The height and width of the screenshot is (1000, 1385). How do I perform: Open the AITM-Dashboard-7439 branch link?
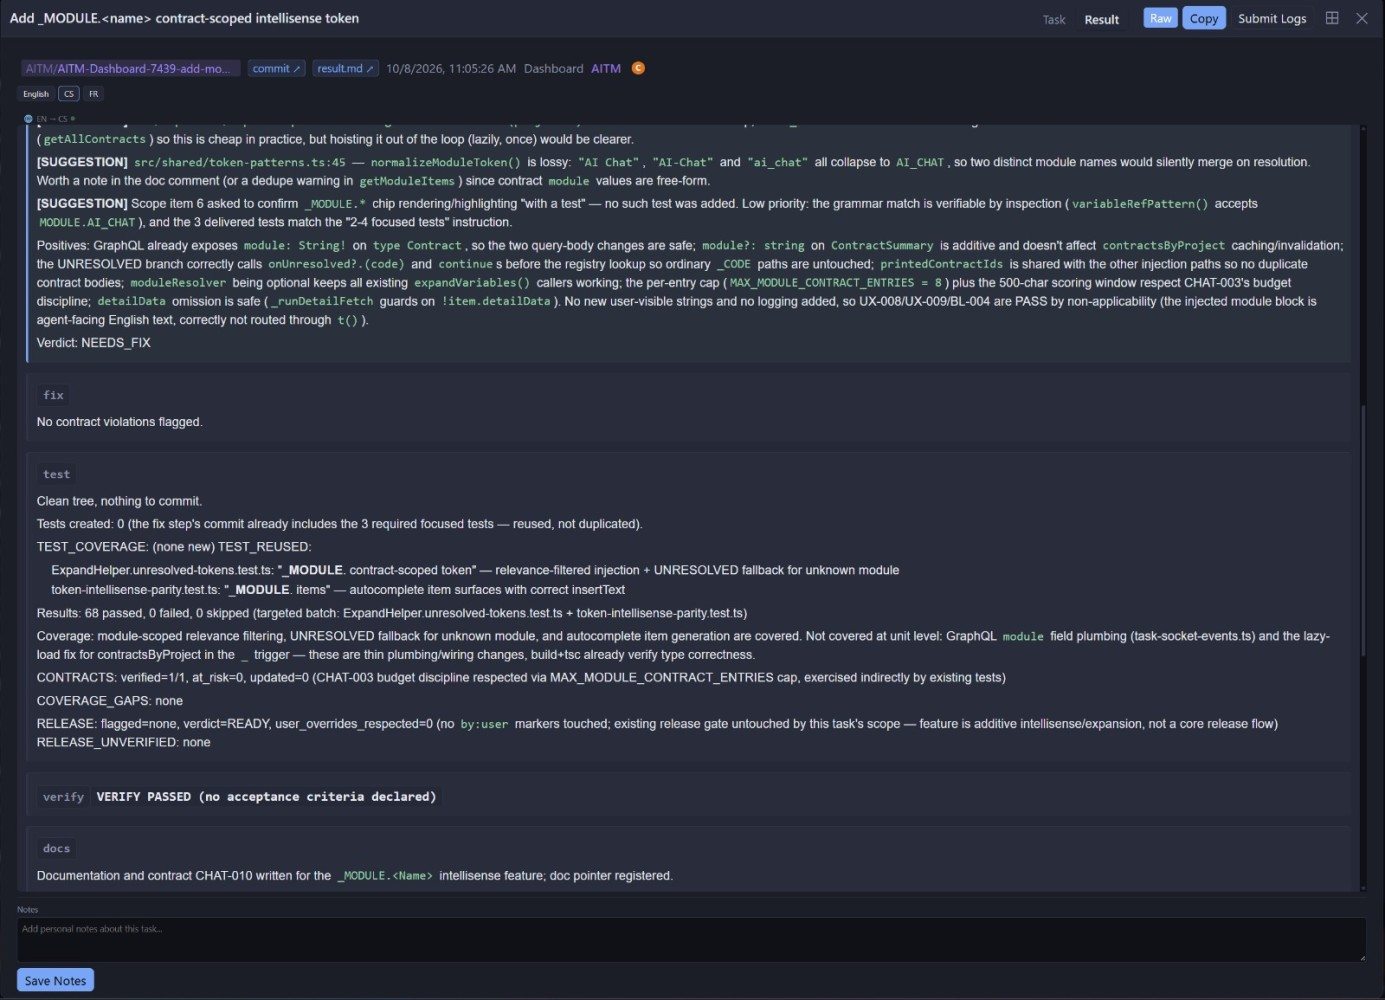point(131,68)
